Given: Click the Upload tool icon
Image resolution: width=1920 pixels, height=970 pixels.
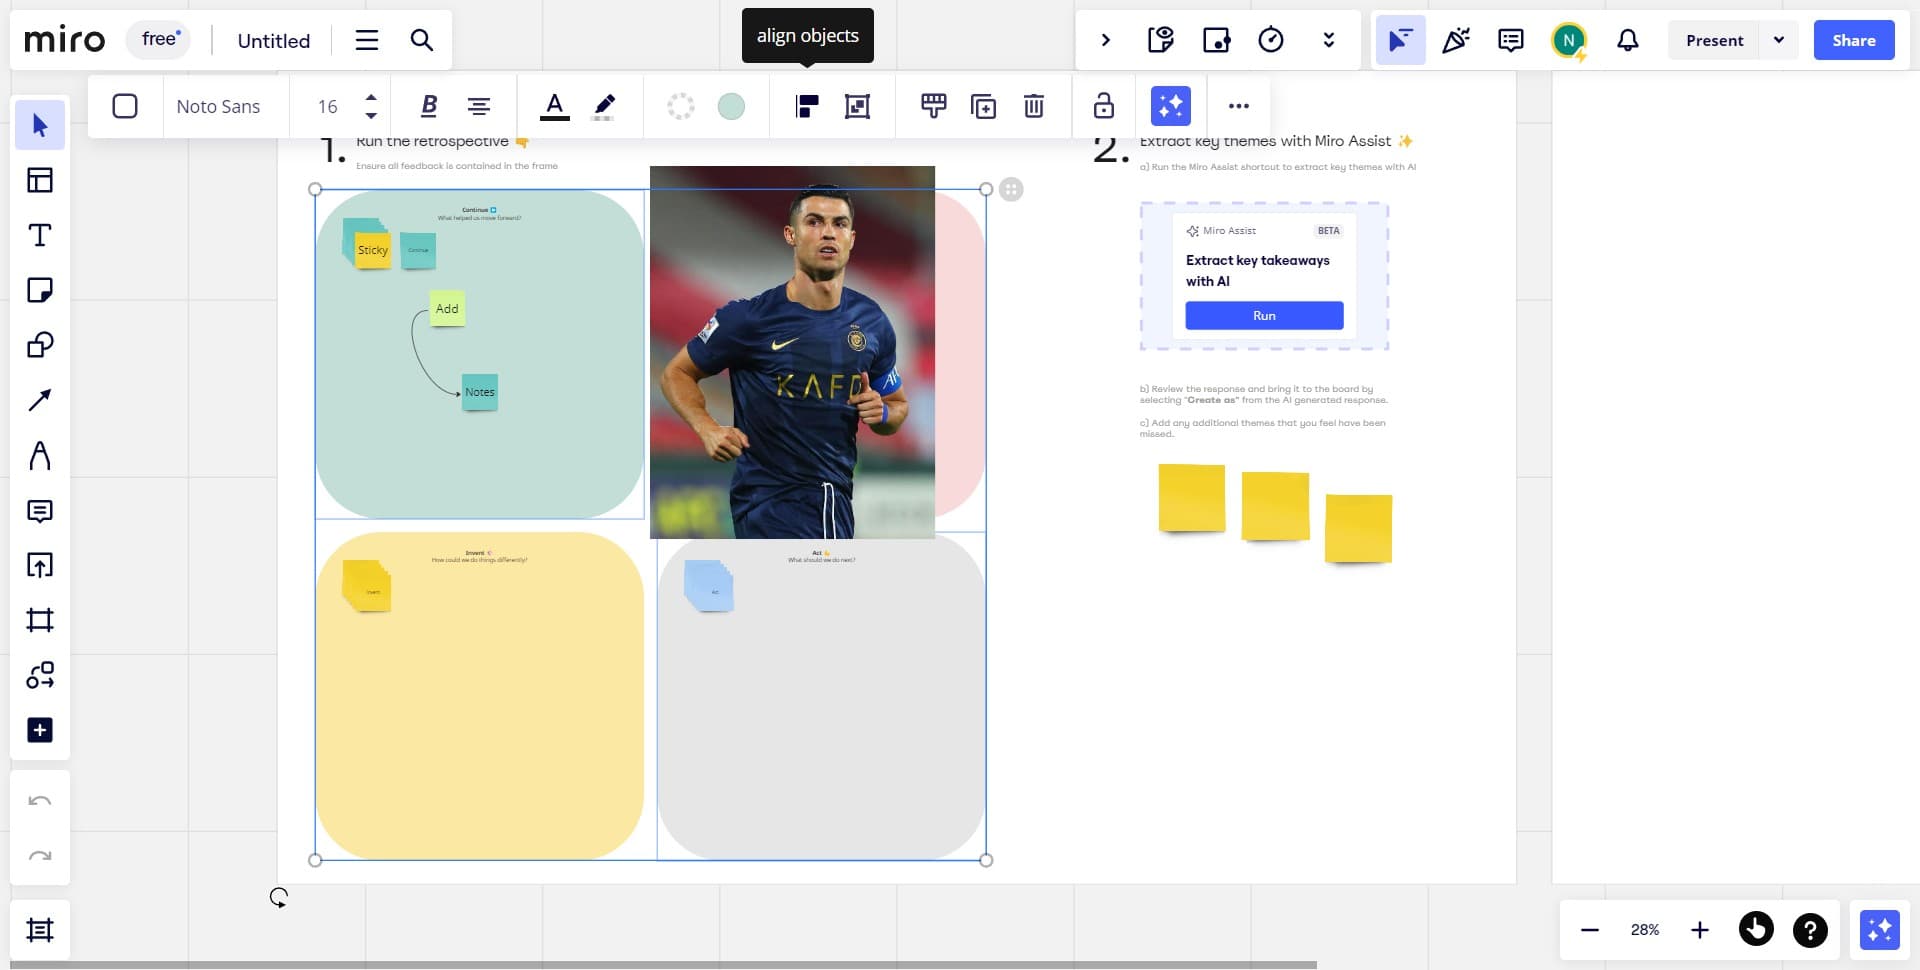Looking at the screenshot, I should (x=40, y=565).
